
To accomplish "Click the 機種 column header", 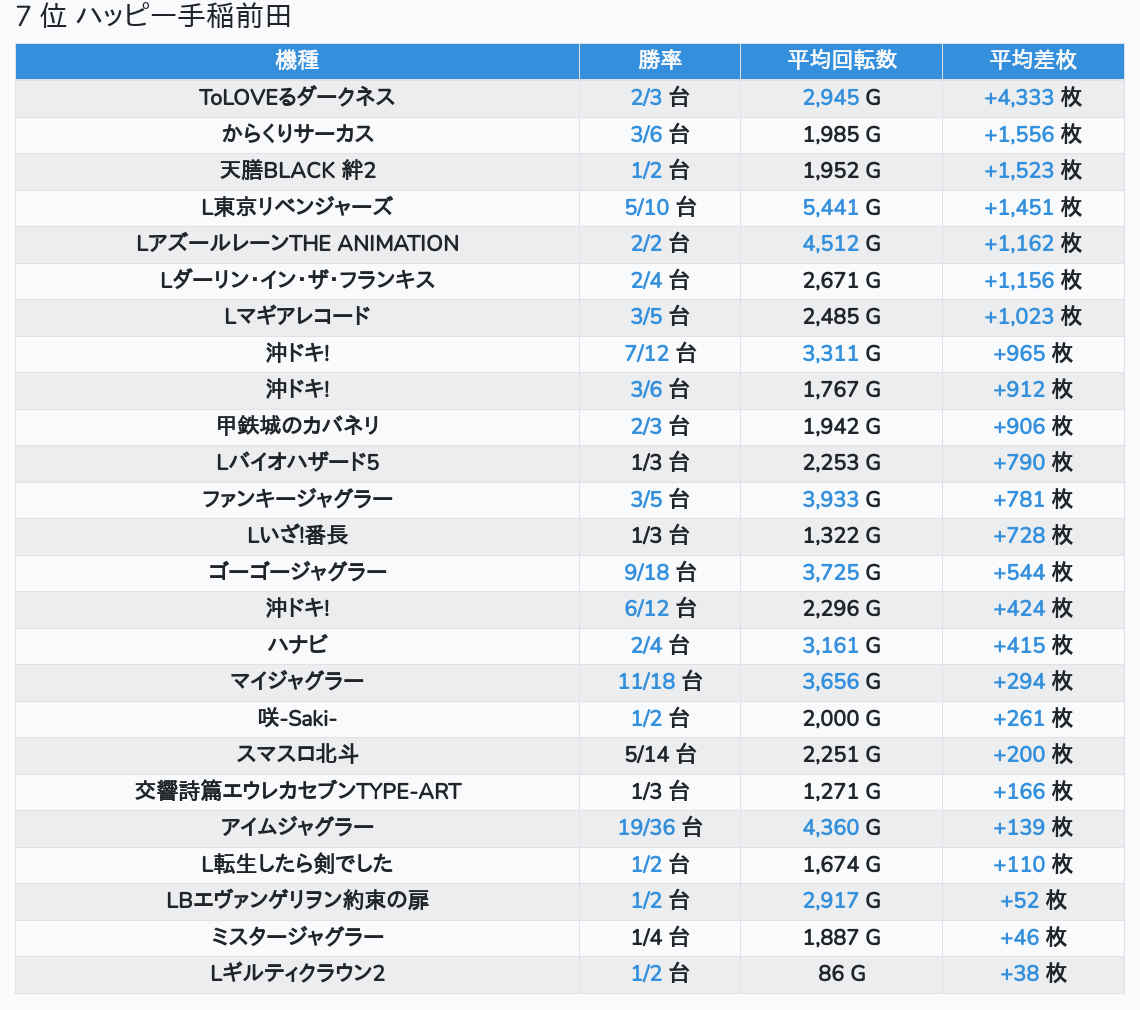I will pyautogui.click(x=297, y=60).
